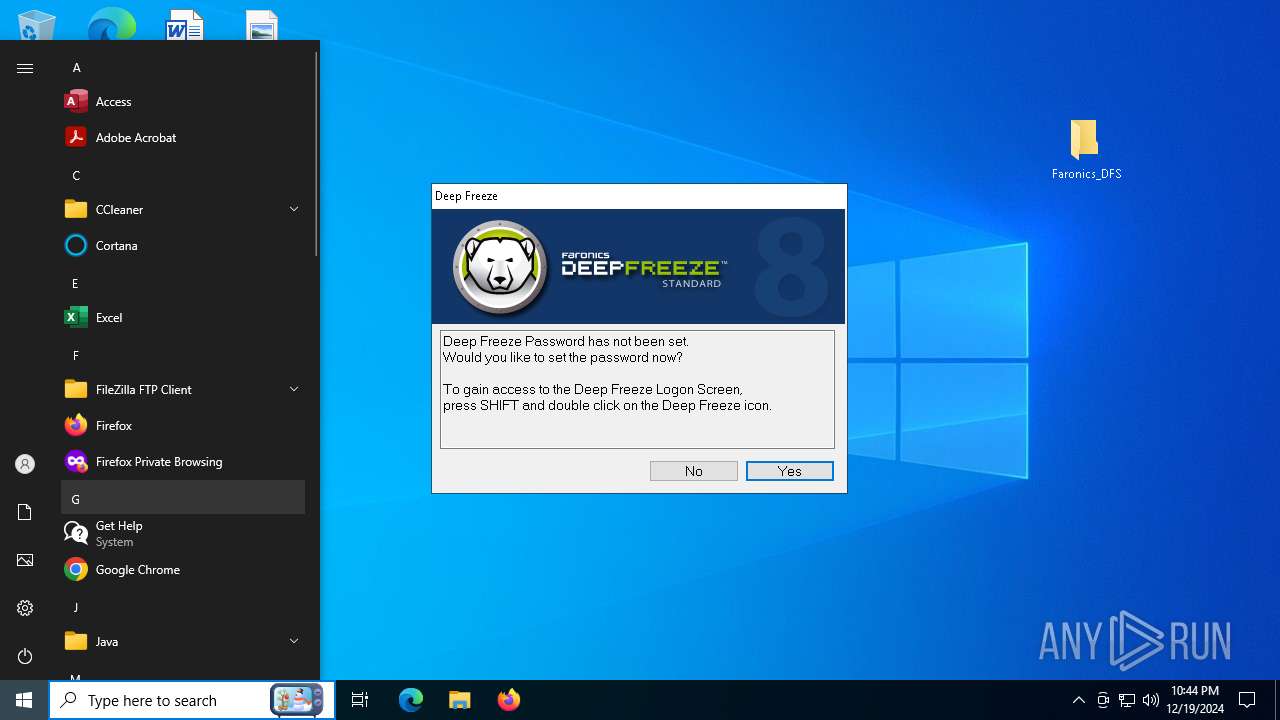Open Documents from Start sidebar
This screenshot has width=1280, height=720.
(x=25, y=512)
